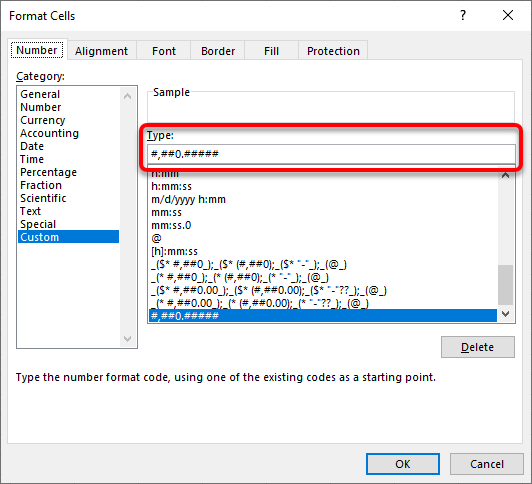The height and width of the screenshot is (484, 532).
Task: Switch to the Alignment tab
Action: coord(101,51)
